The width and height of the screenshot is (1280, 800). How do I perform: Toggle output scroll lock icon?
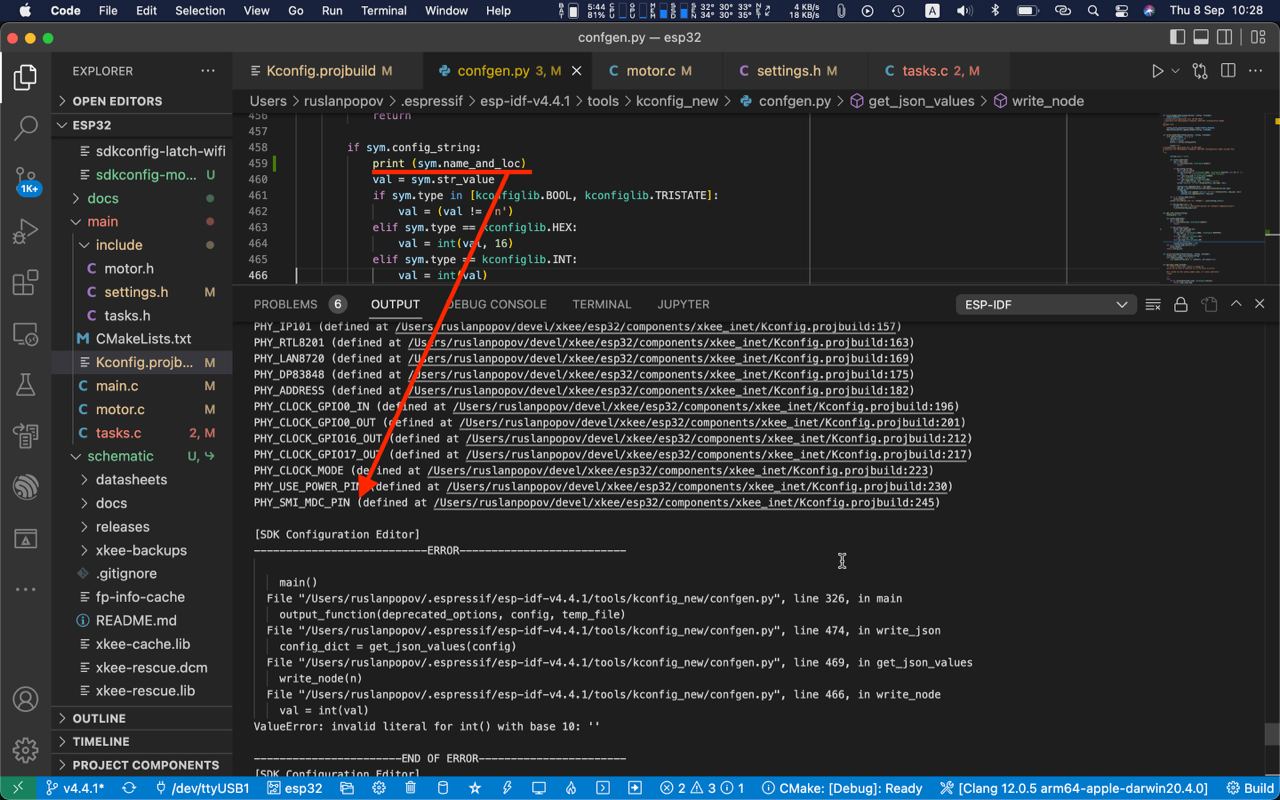tap(1181, 304)
